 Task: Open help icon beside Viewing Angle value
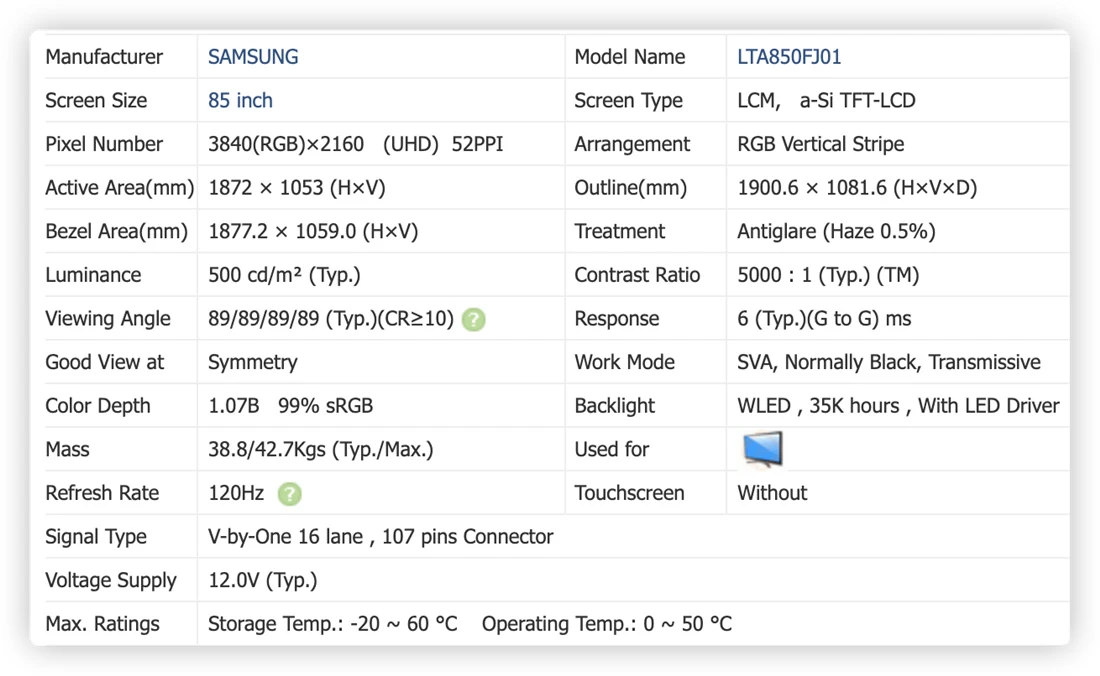(474, 320)
